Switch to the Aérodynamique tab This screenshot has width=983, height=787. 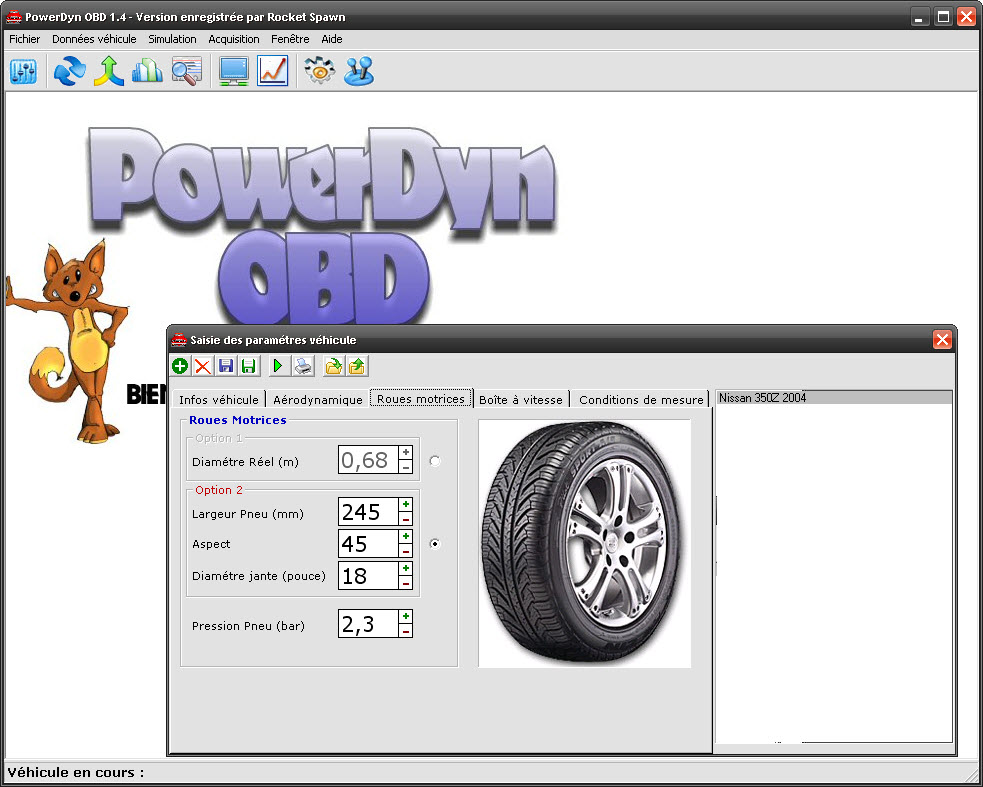point(318,399)
